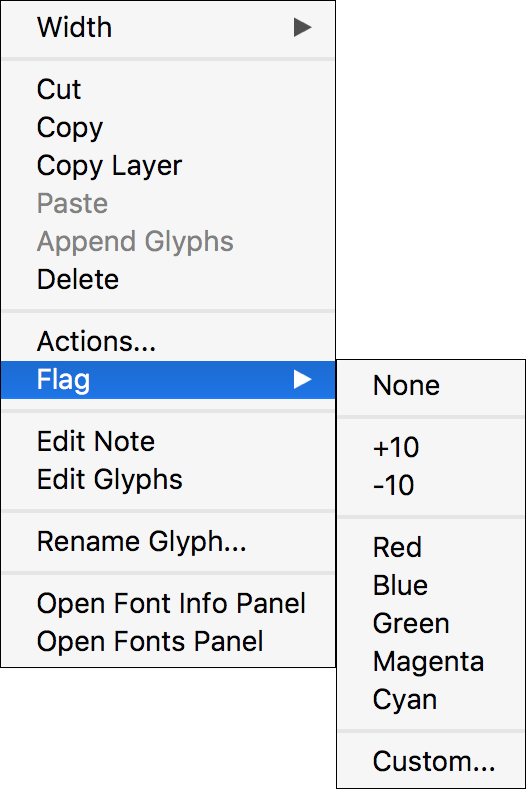Choose the Copy menu item
The width and height of the screenshot is (526, 789).
click(168, 128)
